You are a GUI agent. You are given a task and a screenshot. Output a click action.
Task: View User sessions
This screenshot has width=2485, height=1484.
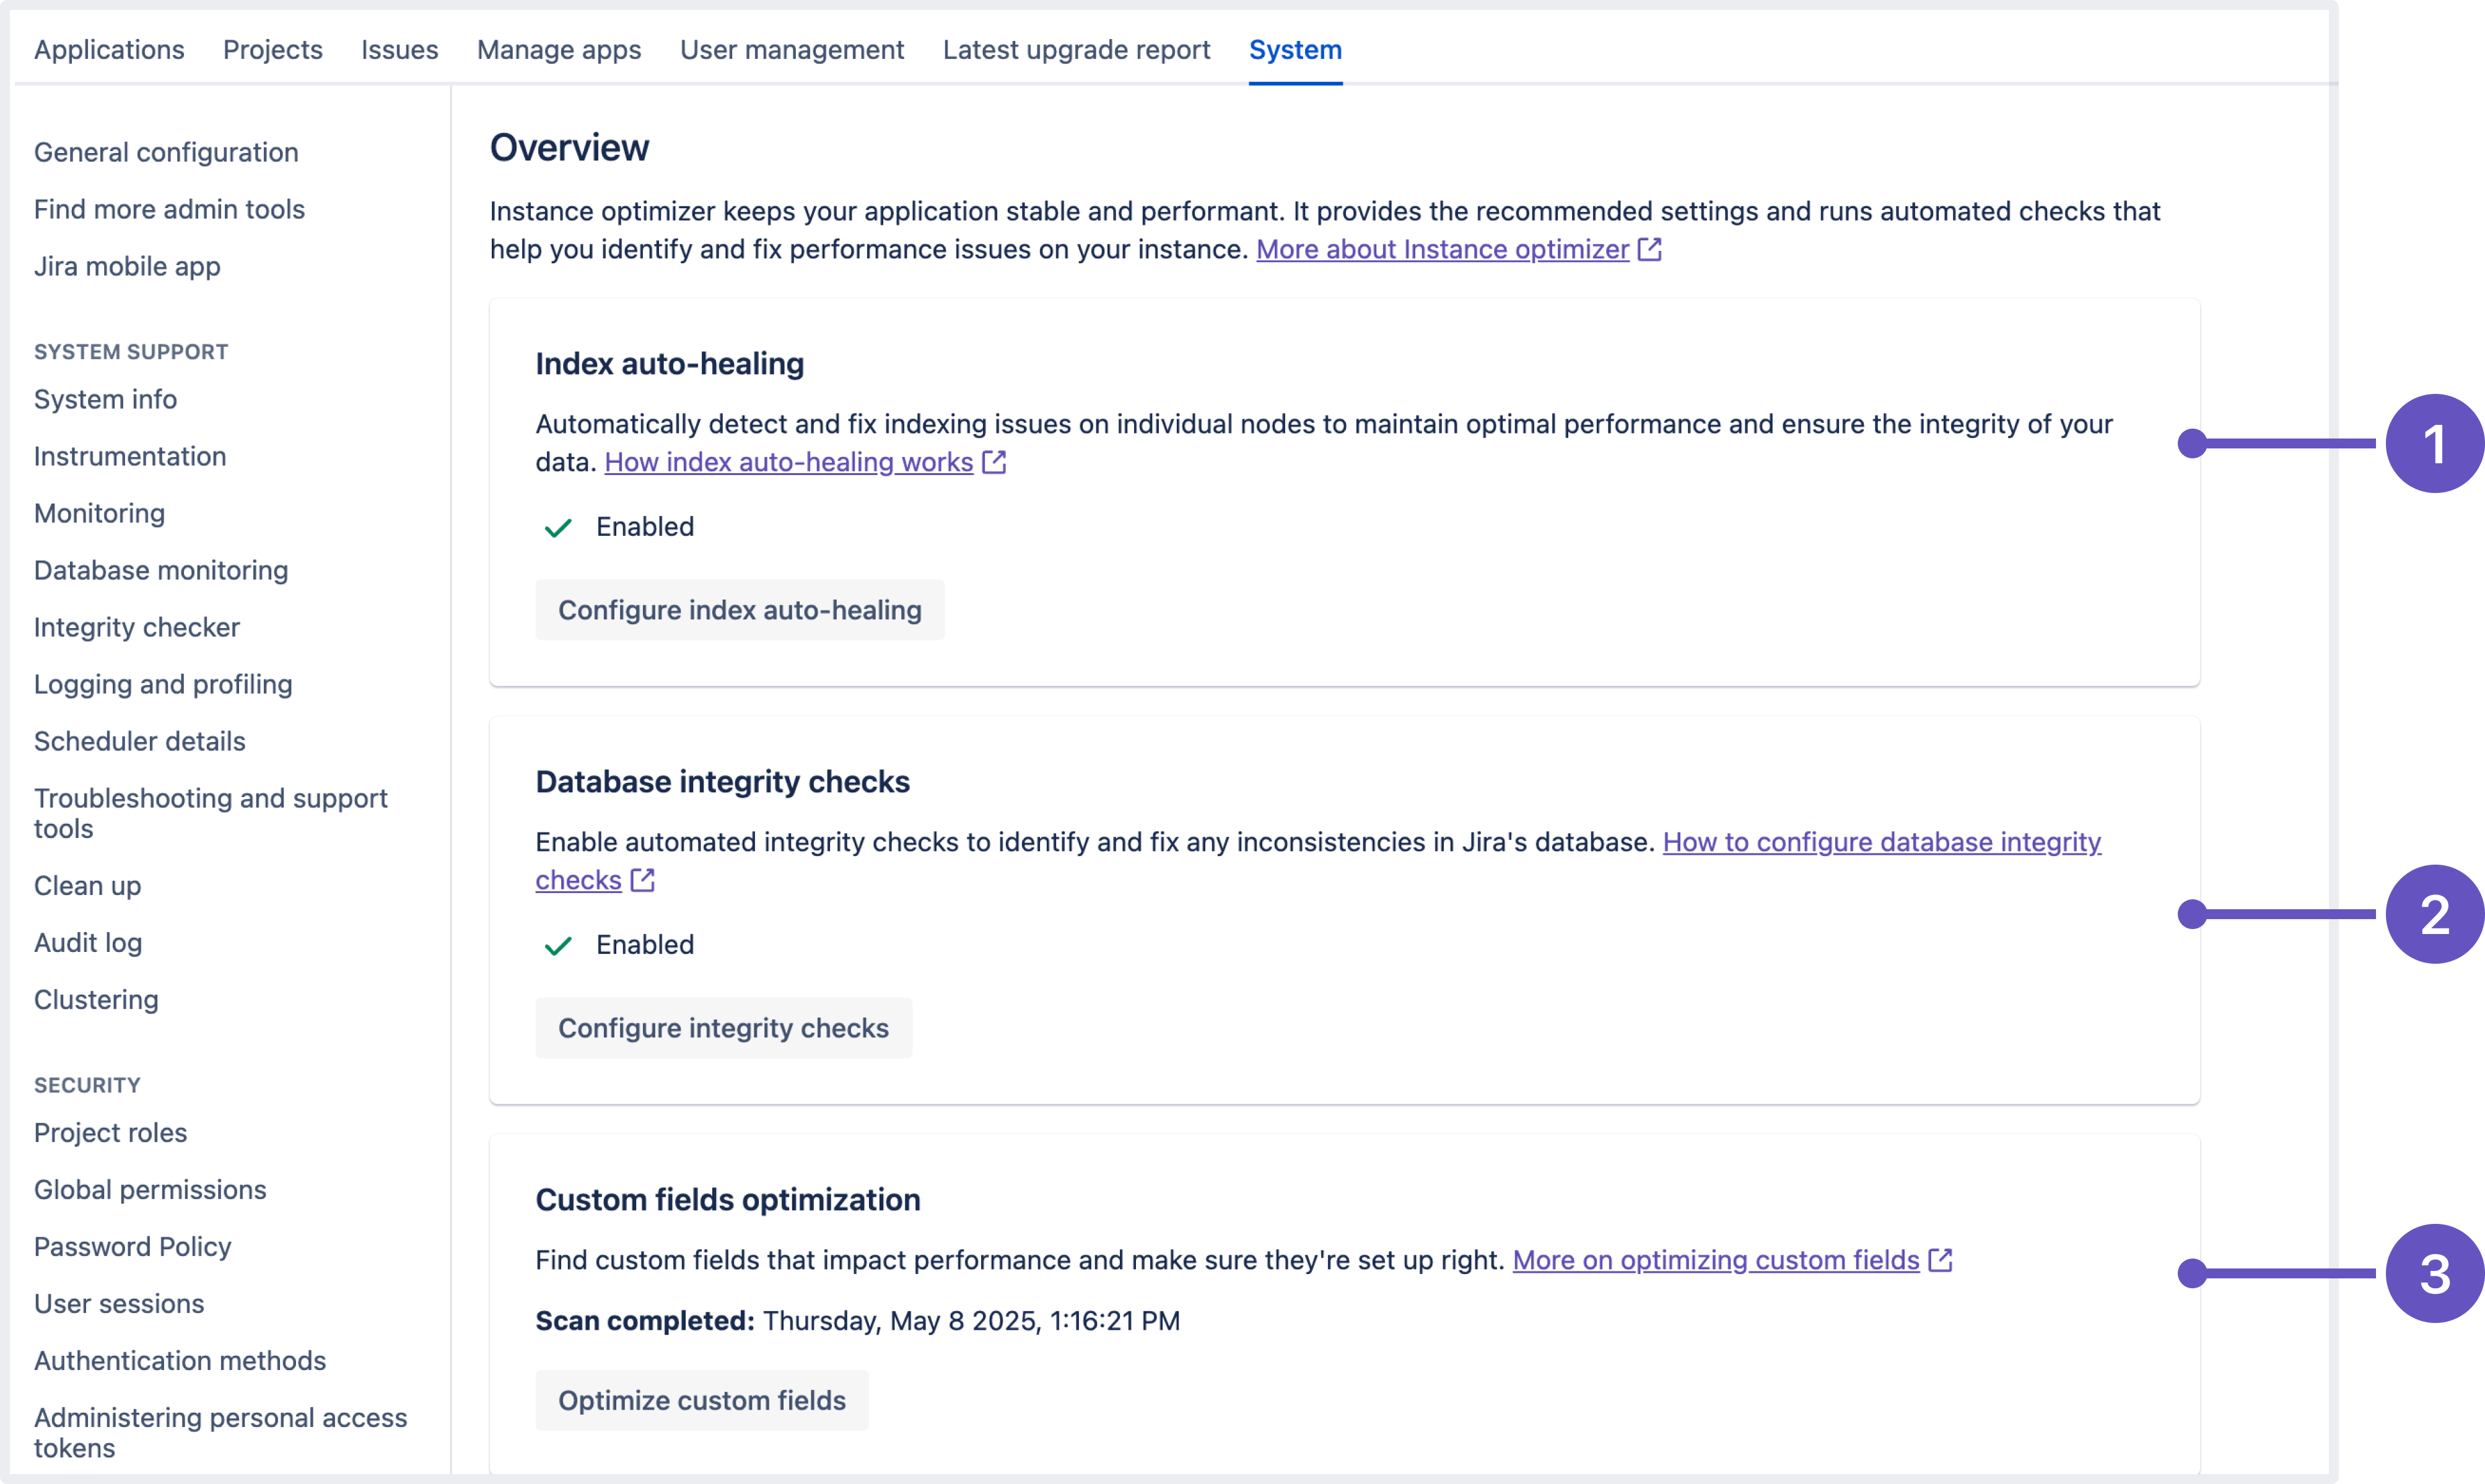[119, 1304]
